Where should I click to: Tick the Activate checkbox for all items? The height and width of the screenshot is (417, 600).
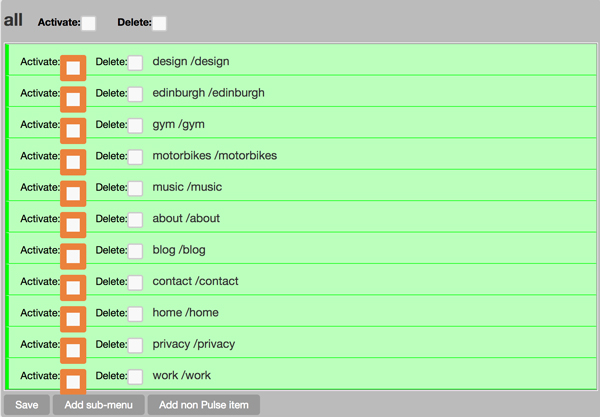[89, 23]
